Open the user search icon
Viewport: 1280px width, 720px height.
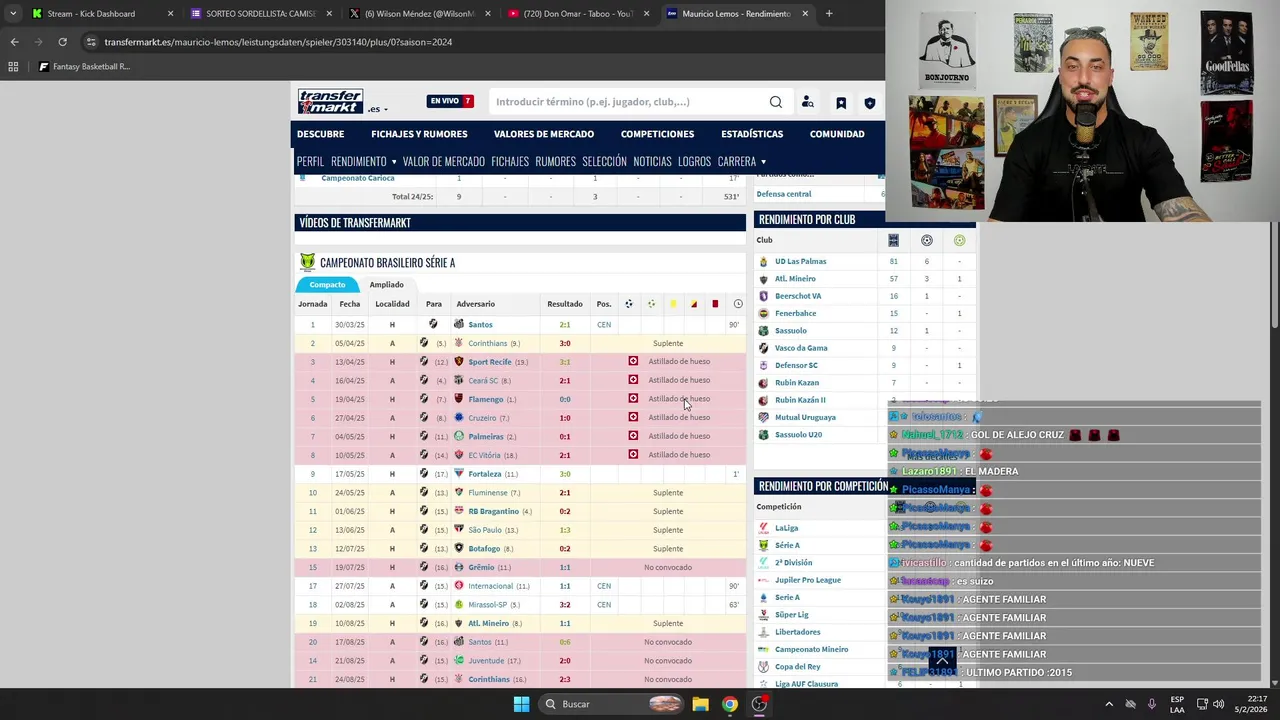pyautogui.click(x=808, y=102)
